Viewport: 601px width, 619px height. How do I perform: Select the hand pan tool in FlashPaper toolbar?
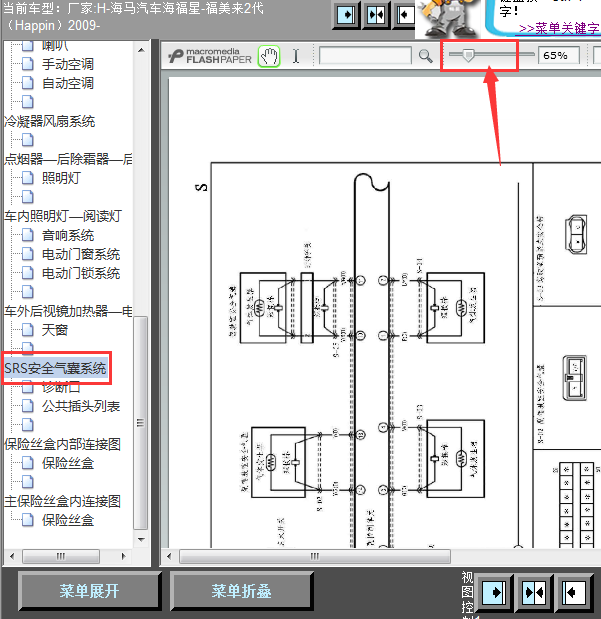269,56
